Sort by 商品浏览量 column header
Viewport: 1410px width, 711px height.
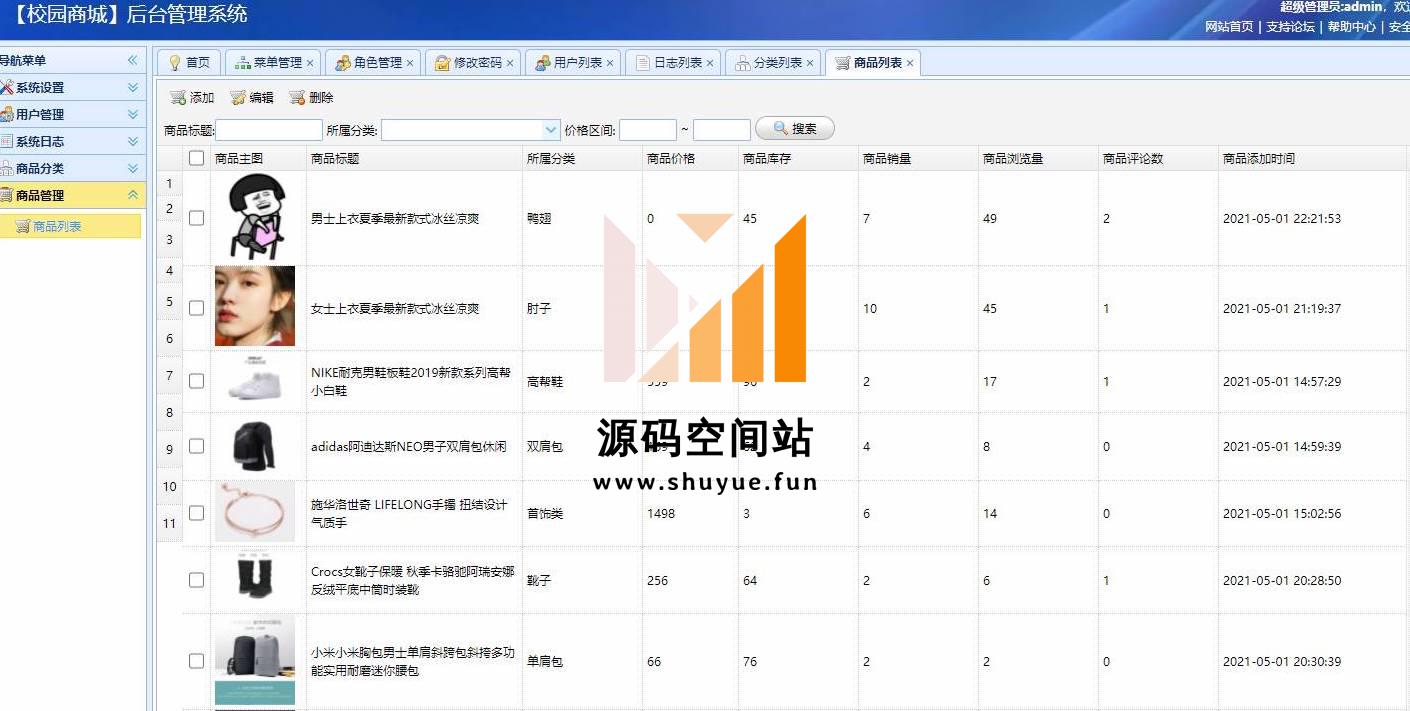point(1038,158)
